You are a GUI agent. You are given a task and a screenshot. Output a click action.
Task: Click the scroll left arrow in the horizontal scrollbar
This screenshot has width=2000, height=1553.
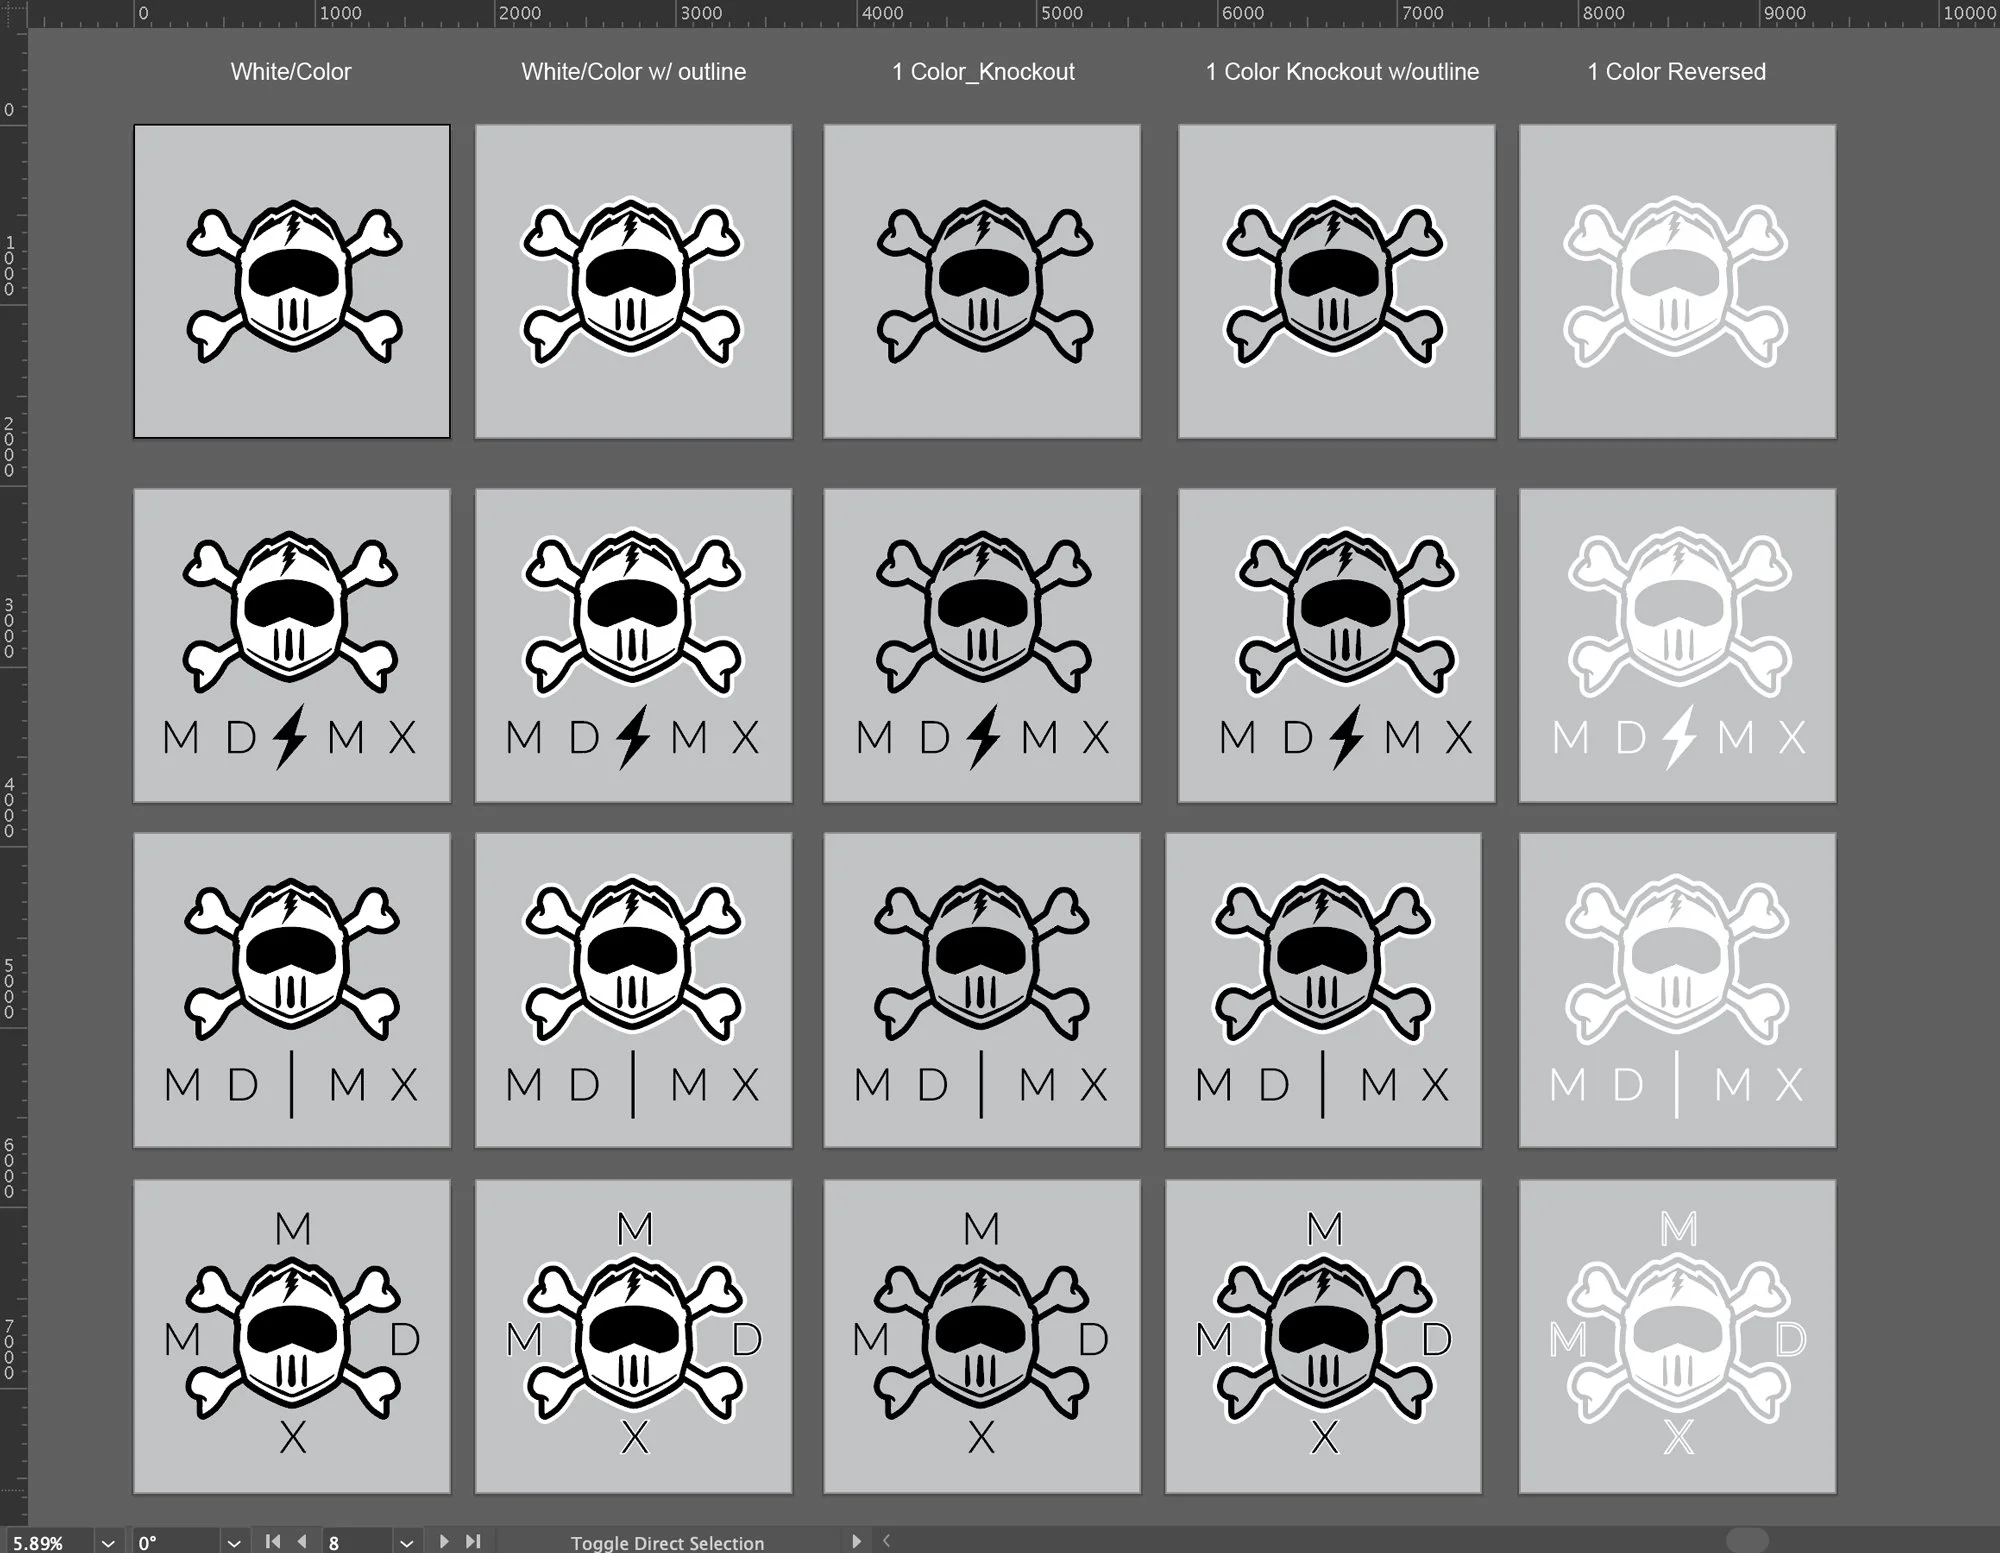(886, 1541)
